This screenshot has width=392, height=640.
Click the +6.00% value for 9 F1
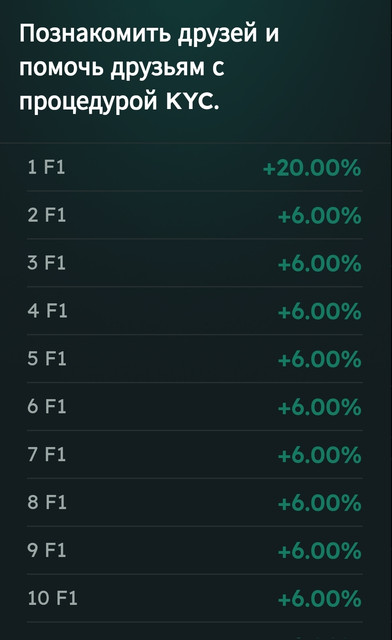(x=320, y=551)
